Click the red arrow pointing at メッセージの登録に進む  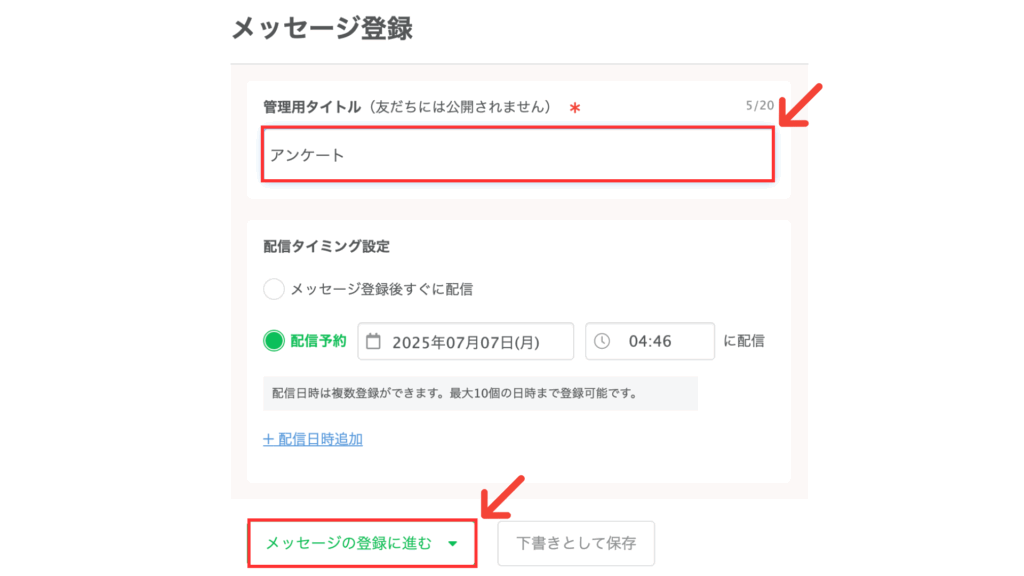[503, 497]
